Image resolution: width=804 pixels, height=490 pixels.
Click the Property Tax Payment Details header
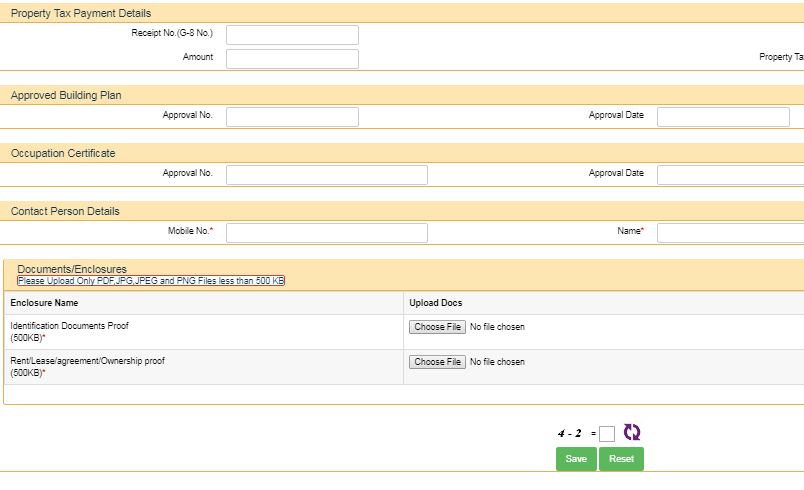tap(81, 13)
